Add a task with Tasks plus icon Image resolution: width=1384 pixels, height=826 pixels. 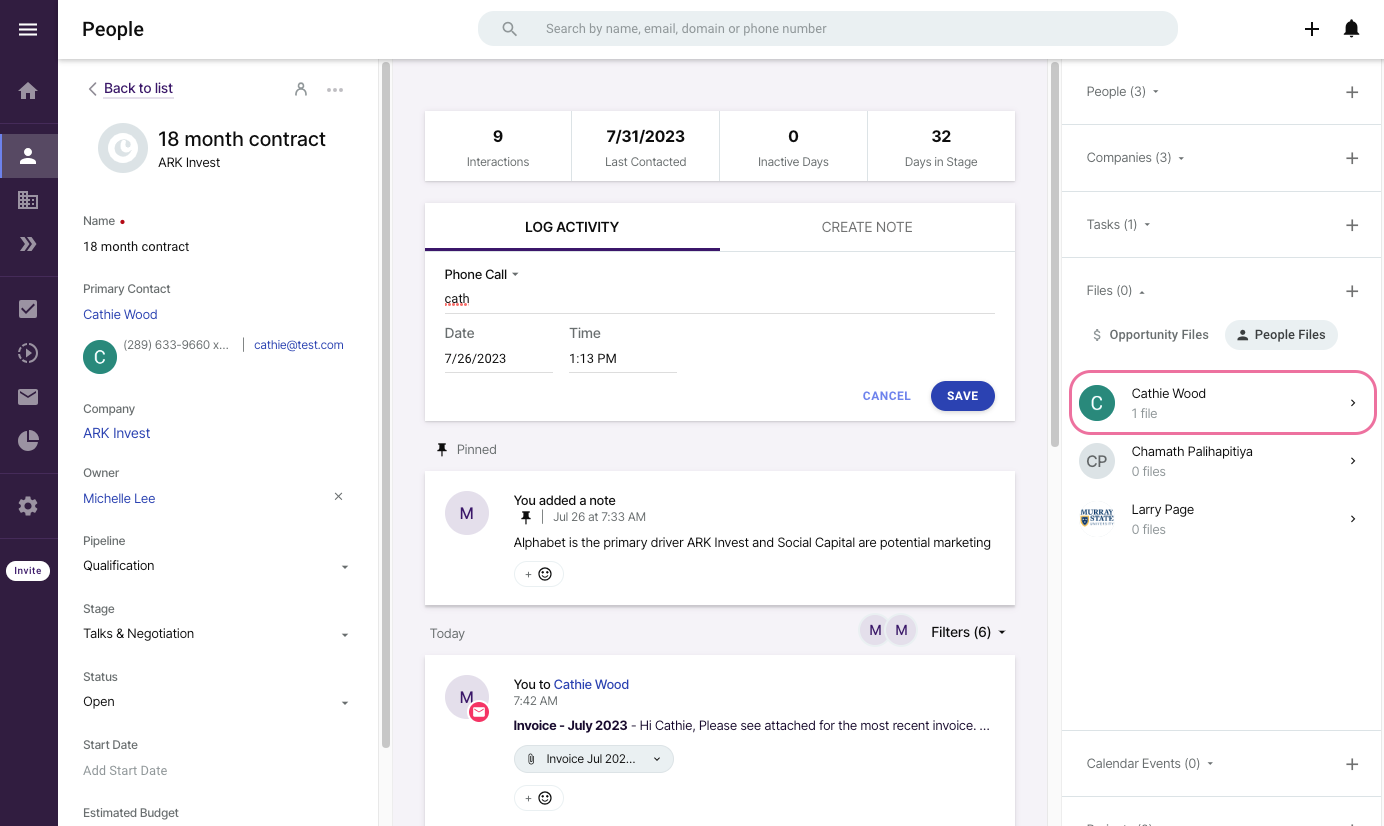click(x=1352, y=225)
